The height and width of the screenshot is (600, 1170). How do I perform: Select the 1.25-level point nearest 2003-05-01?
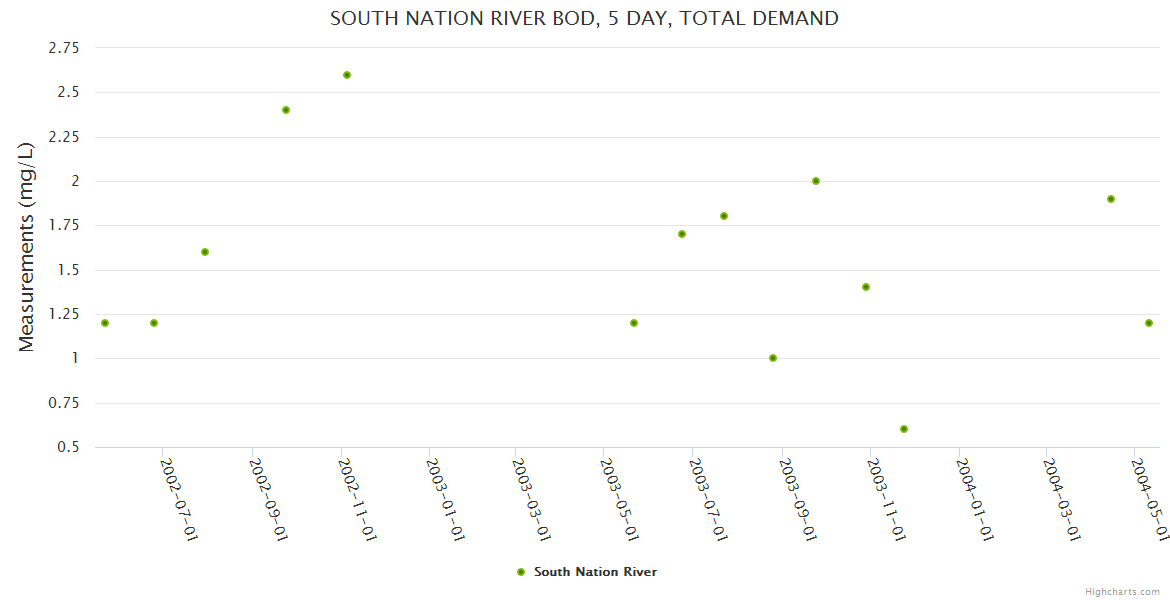[x=634, y=323]
